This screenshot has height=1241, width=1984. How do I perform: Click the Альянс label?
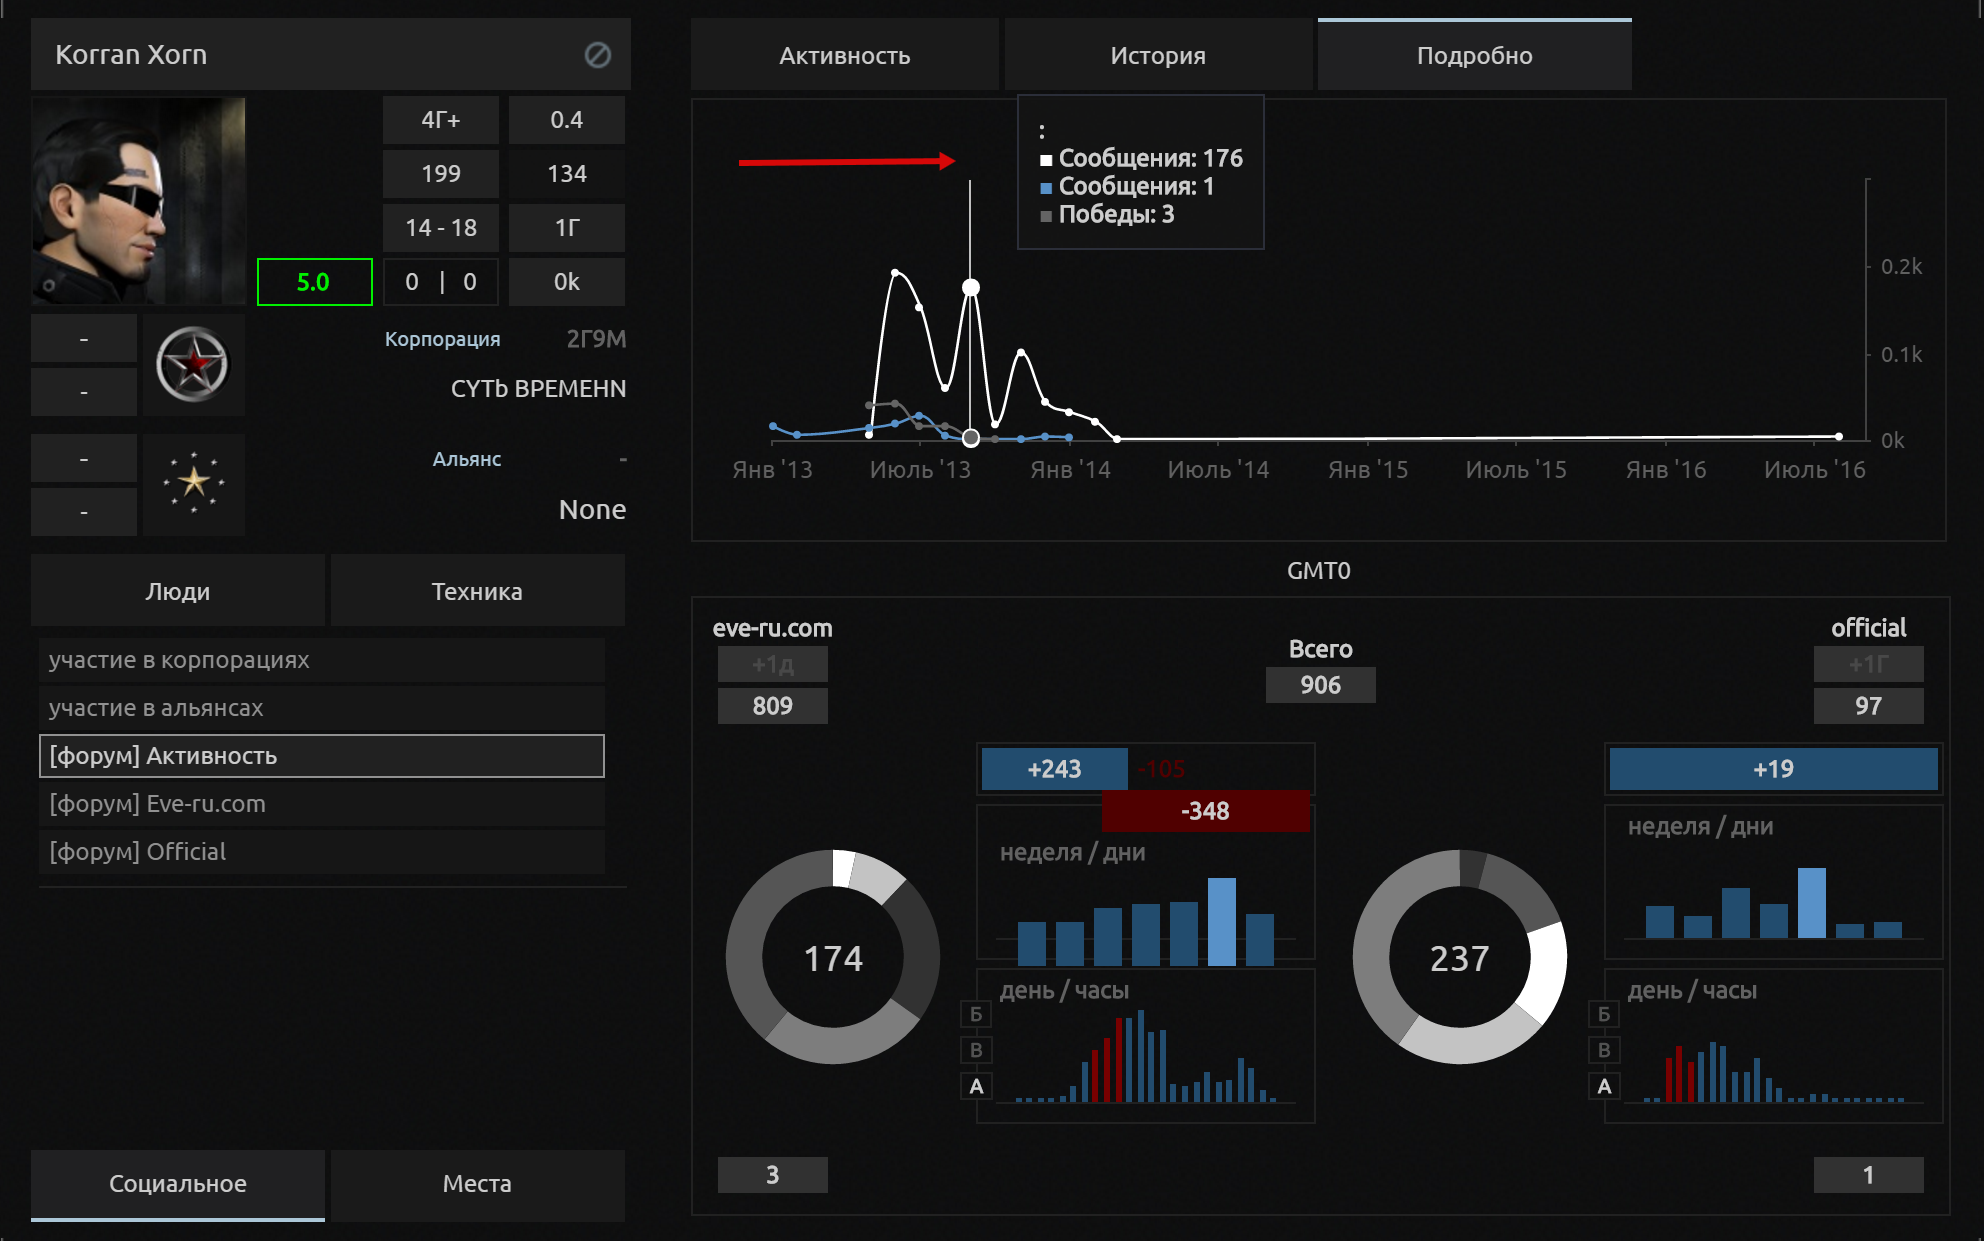(467, 459)
